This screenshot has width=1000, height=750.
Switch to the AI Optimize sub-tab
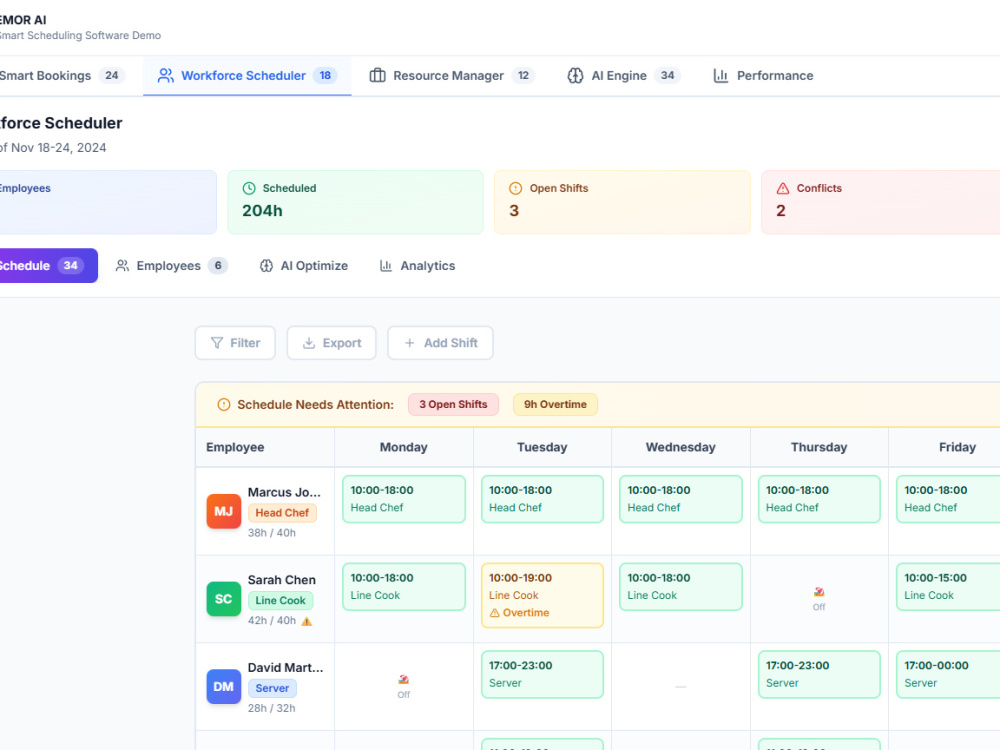click(304, 266)
